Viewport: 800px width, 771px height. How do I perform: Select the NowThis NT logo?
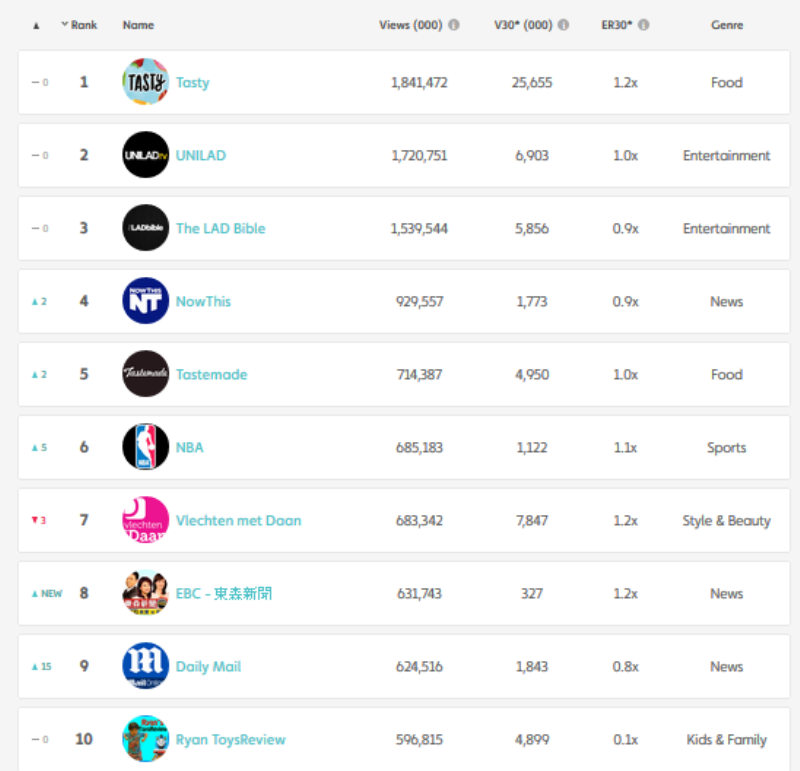click(145, 301)
